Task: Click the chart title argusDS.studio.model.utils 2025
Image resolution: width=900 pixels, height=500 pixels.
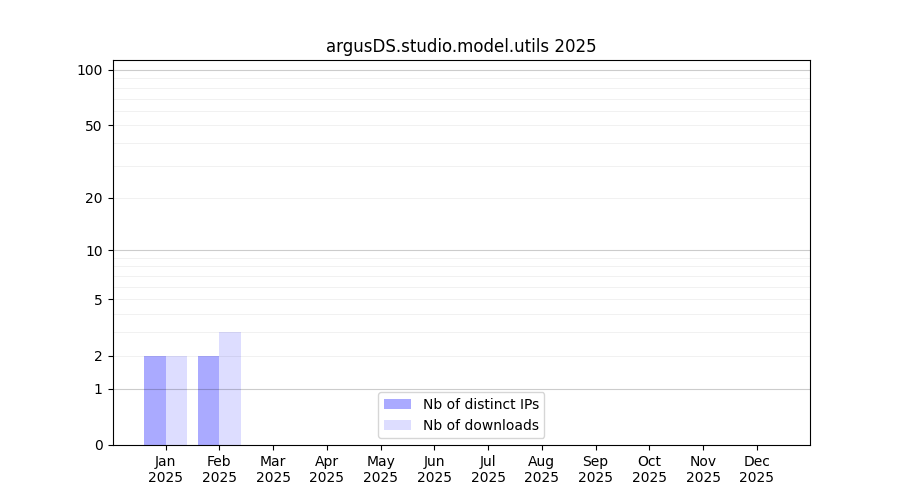Action: click(461, 46)
